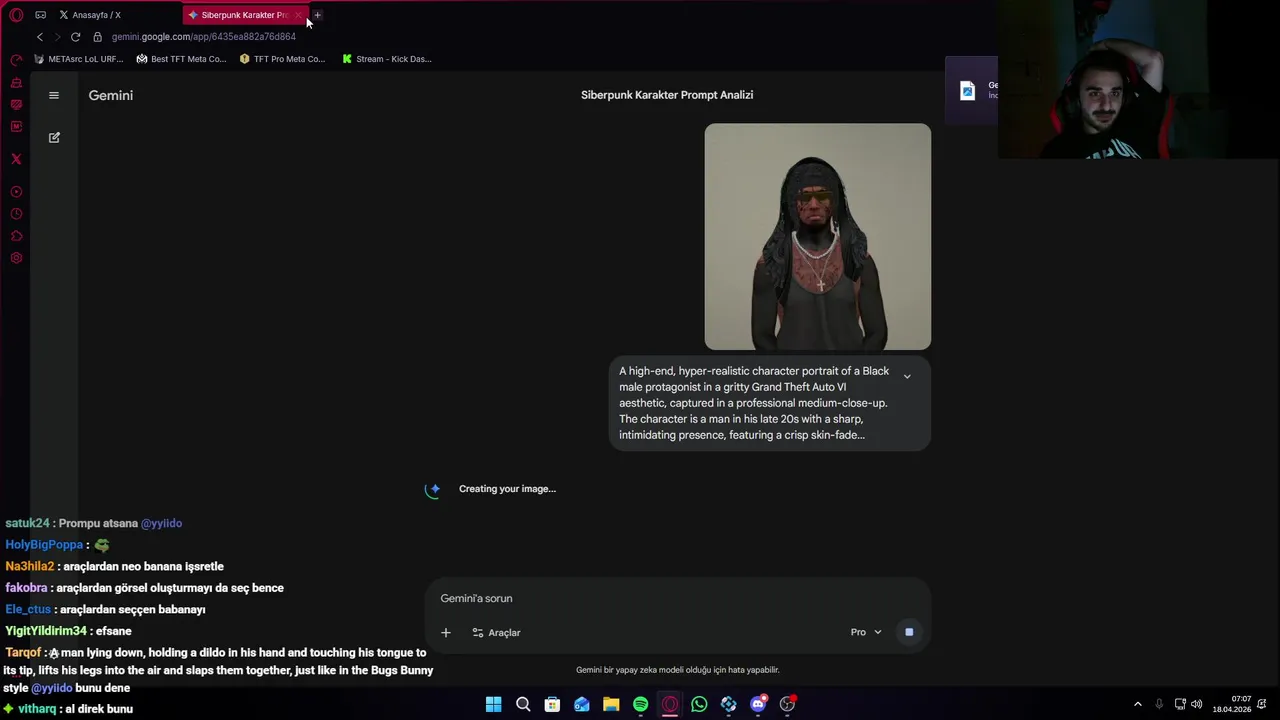
Task: Open the Pro model selector dropdown
Action: 866,632
